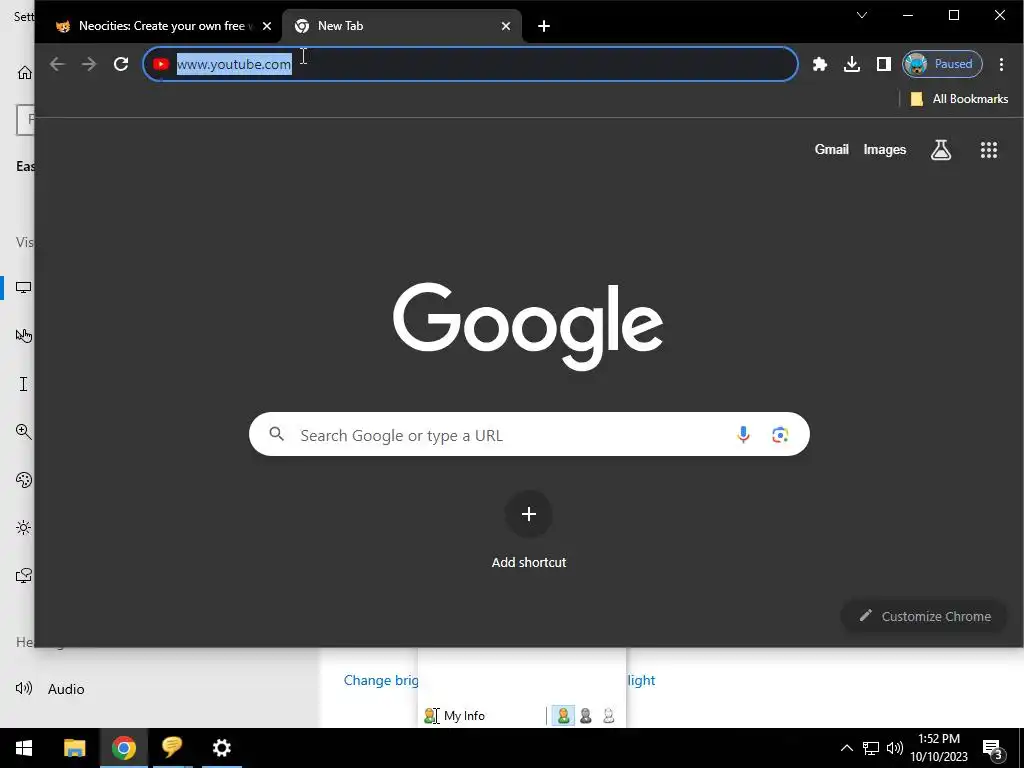The width and height of the screenshot is (1024, 768).
Task: Click the Paused profile button
Action: (942, 64)
